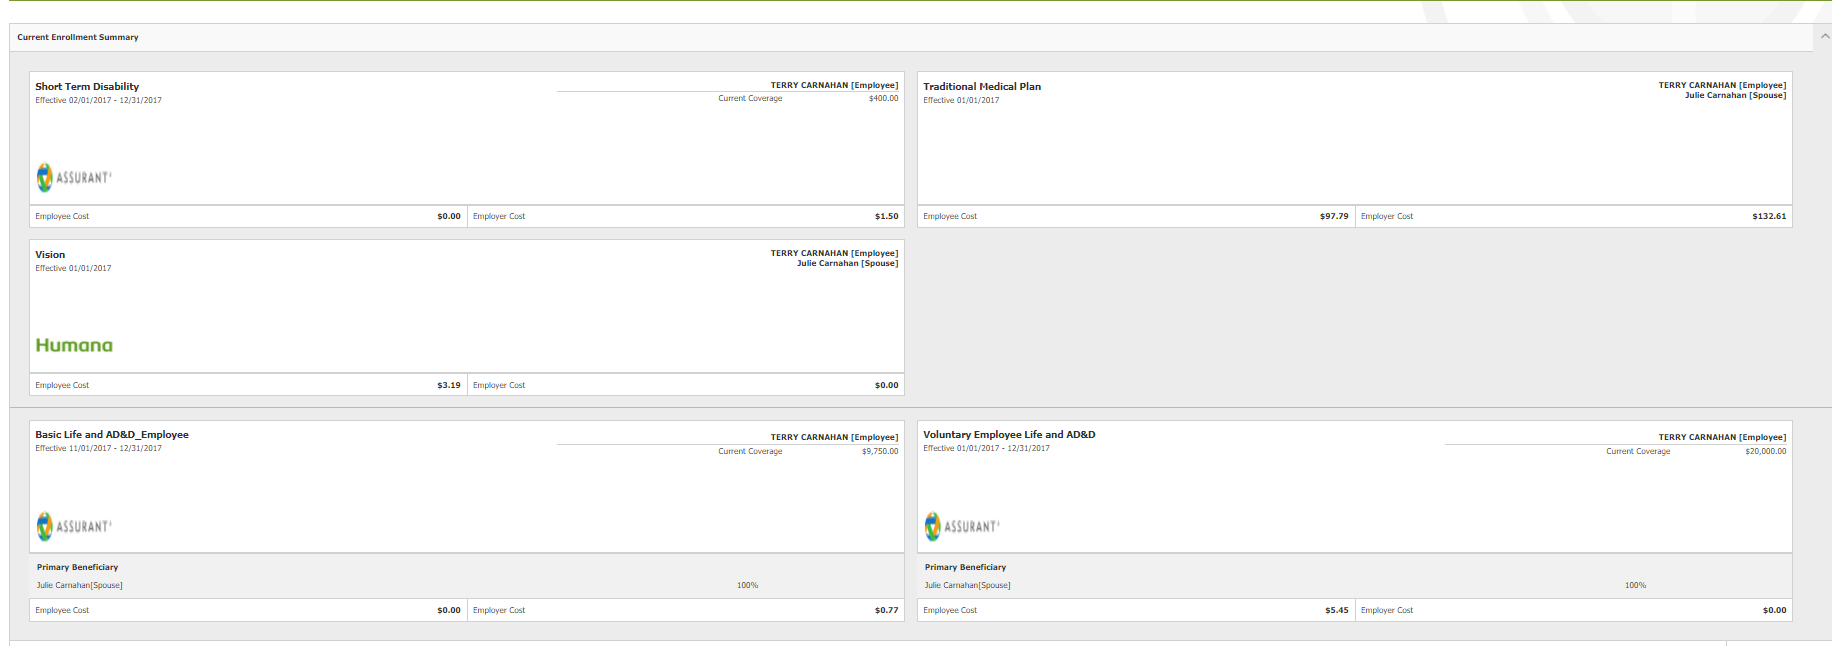This screenshot has width=1832, height=646.
Task: Click the Current Enrollment Summary header title
Action: pyautogui.click(x=78, y=37)
